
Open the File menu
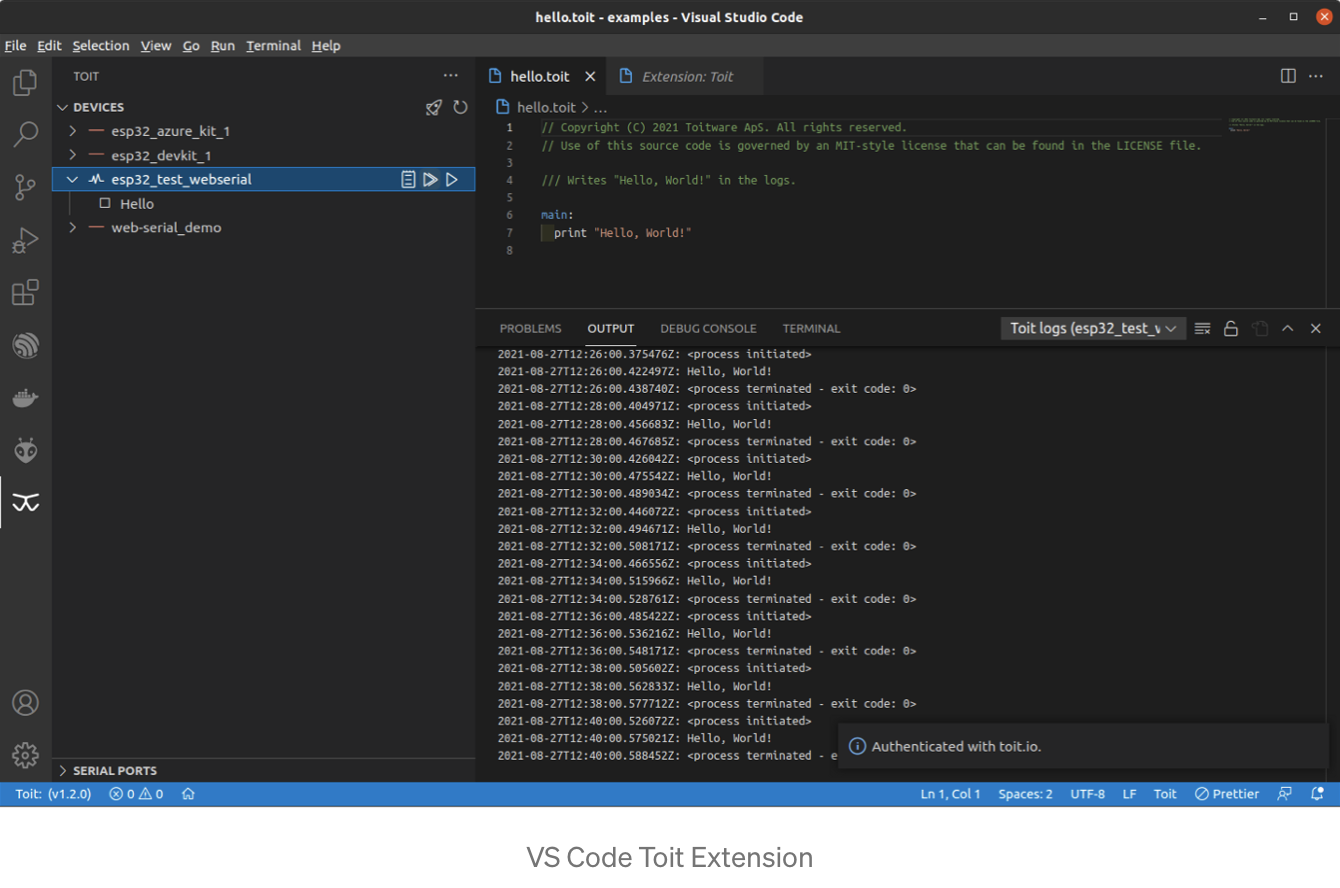[x=15, y=45]
